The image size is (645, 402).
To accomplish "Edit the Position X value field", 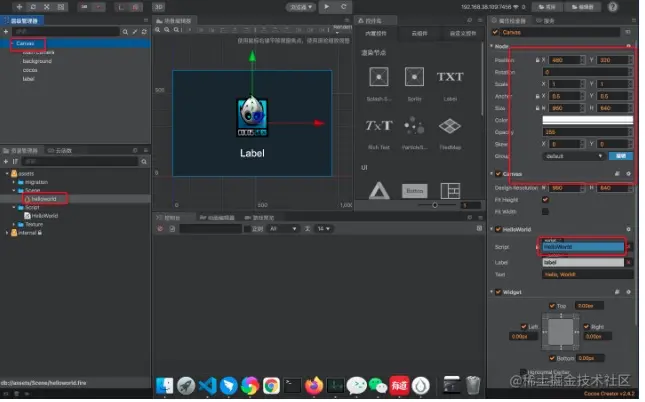I will (566, 60).
